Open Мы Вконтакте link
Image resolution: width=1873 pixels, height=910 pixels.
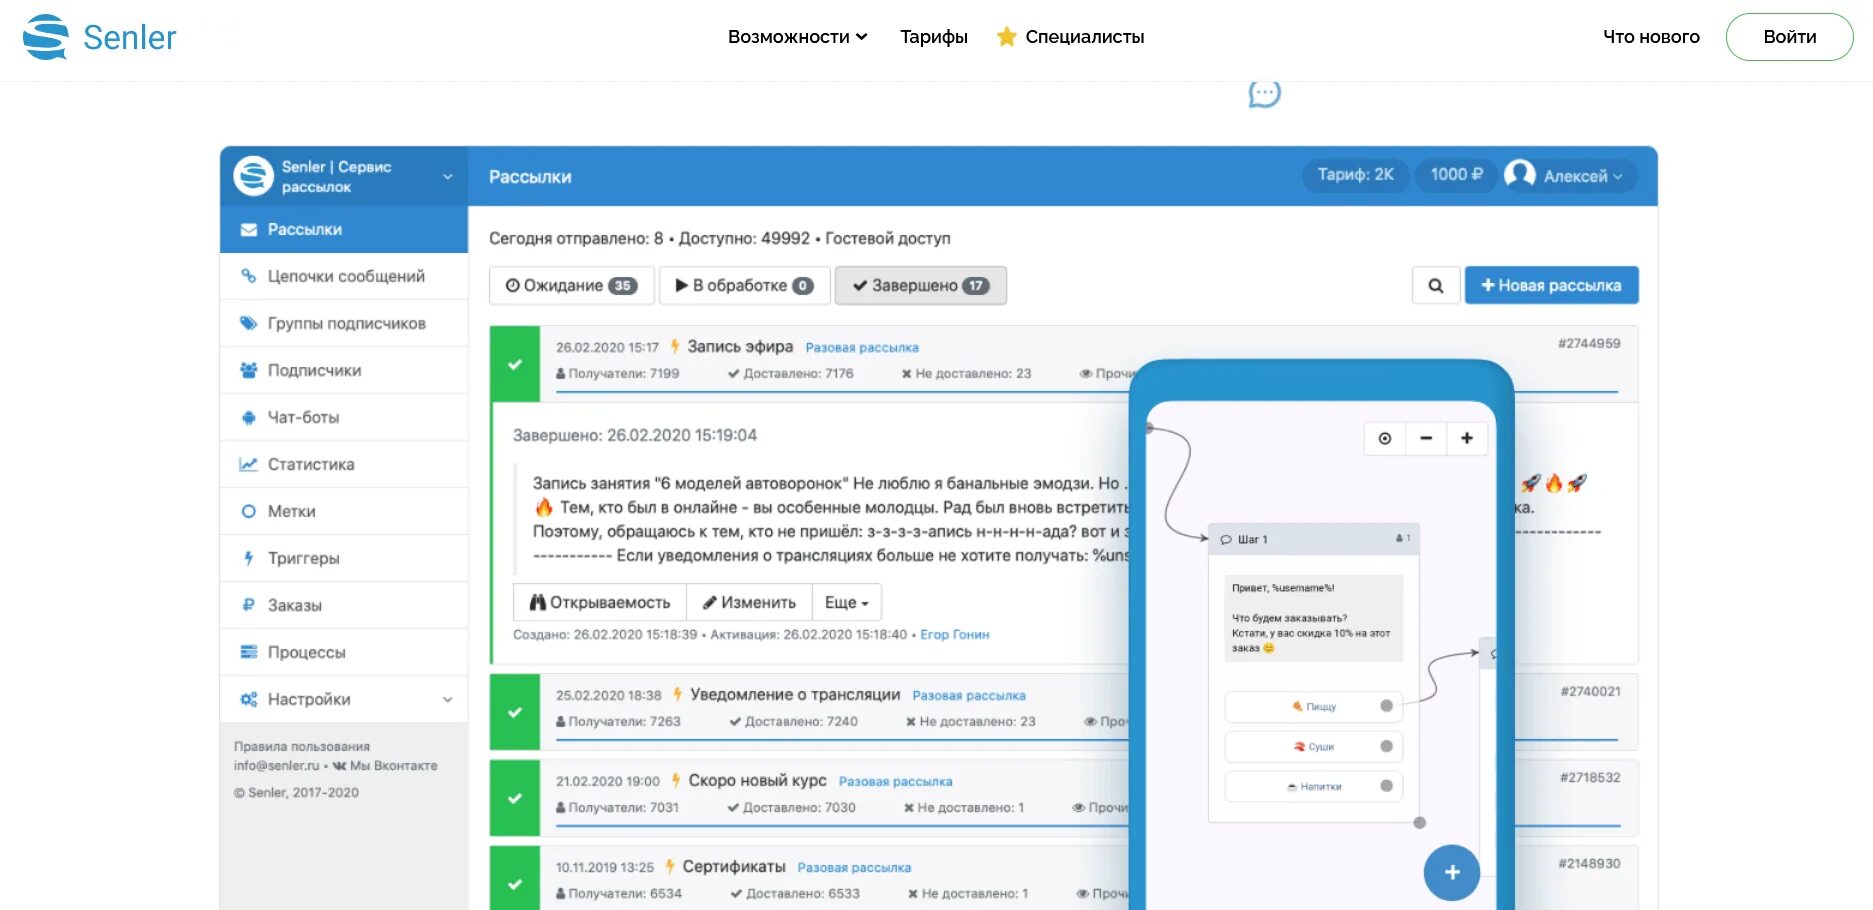point(385,765)
